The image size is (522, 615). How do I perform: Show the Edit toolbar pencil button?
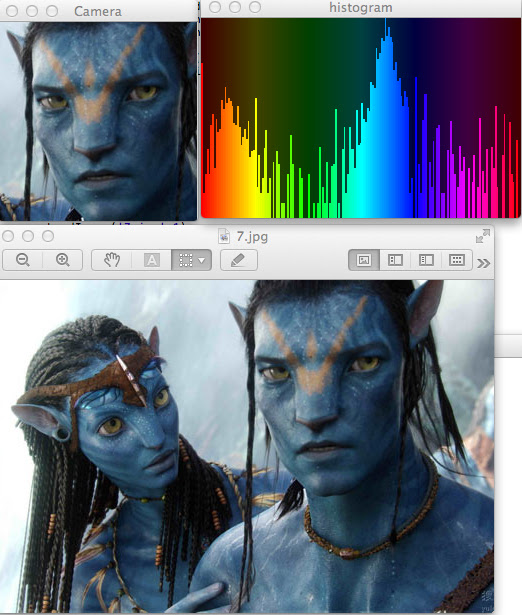(239, 260)
